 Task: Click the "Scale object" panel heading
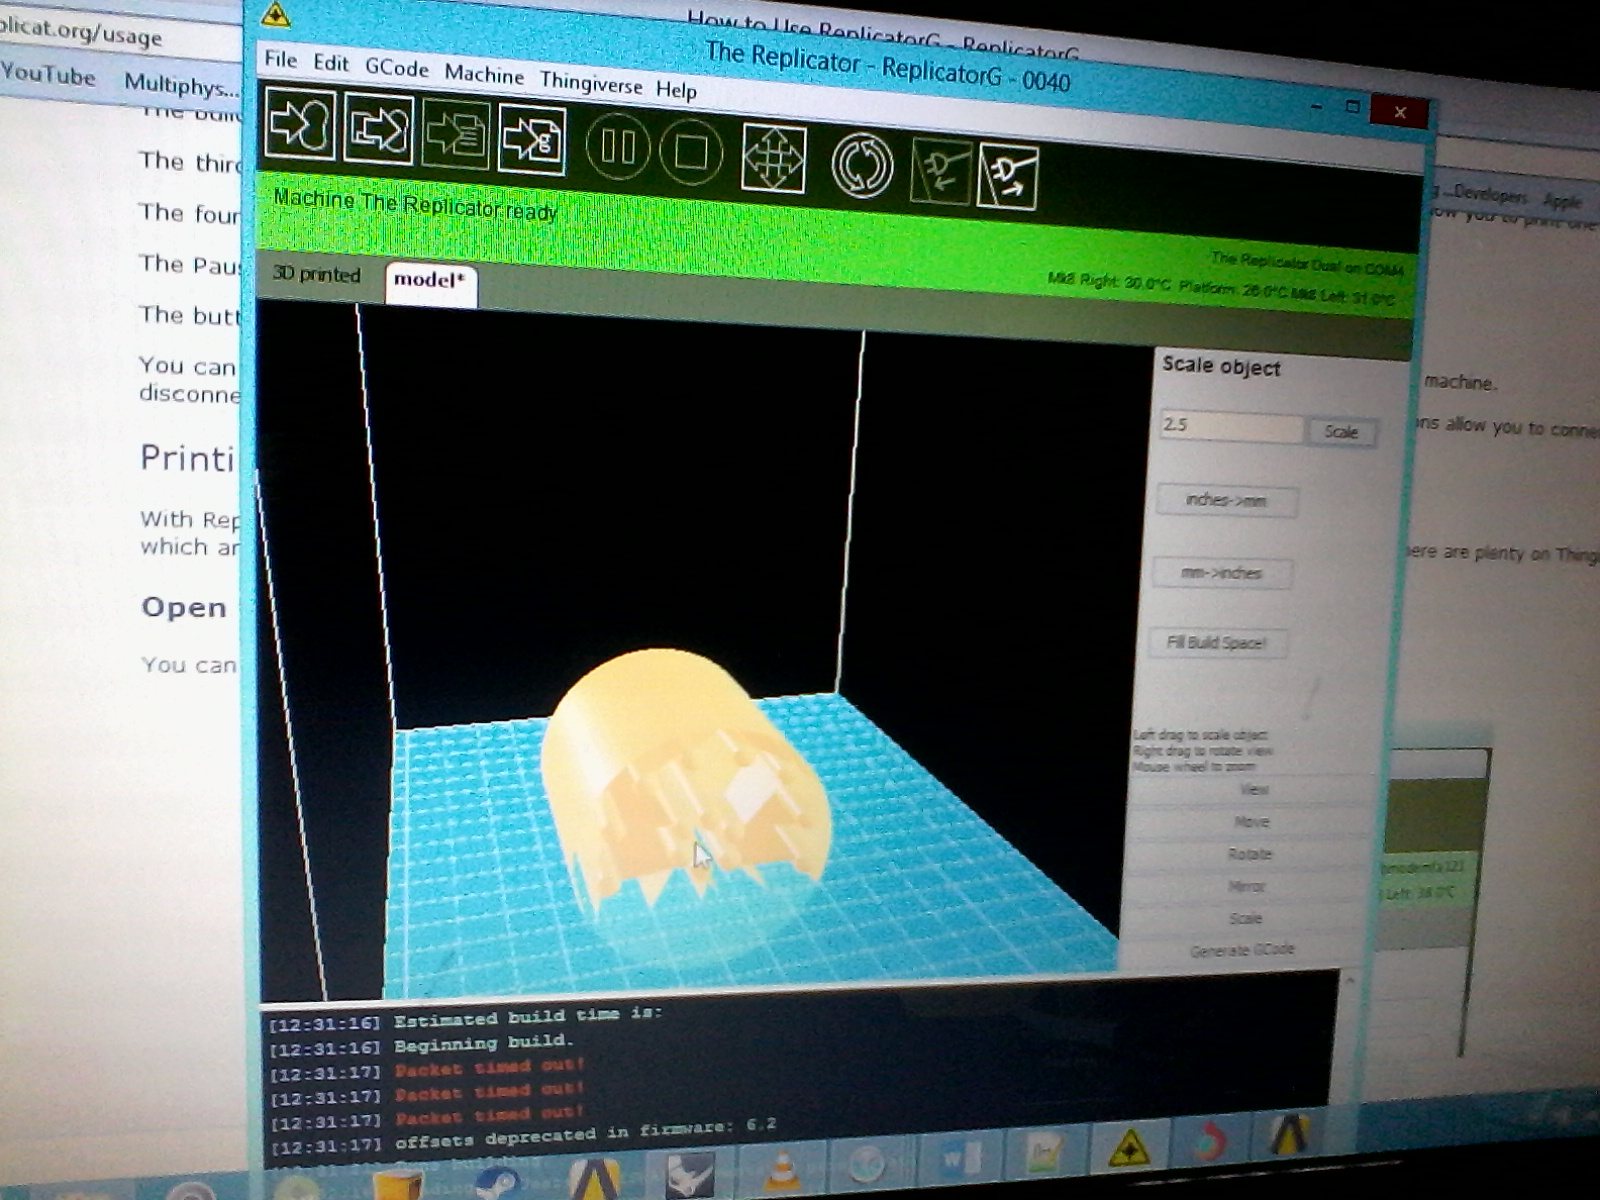(1221, 366)
